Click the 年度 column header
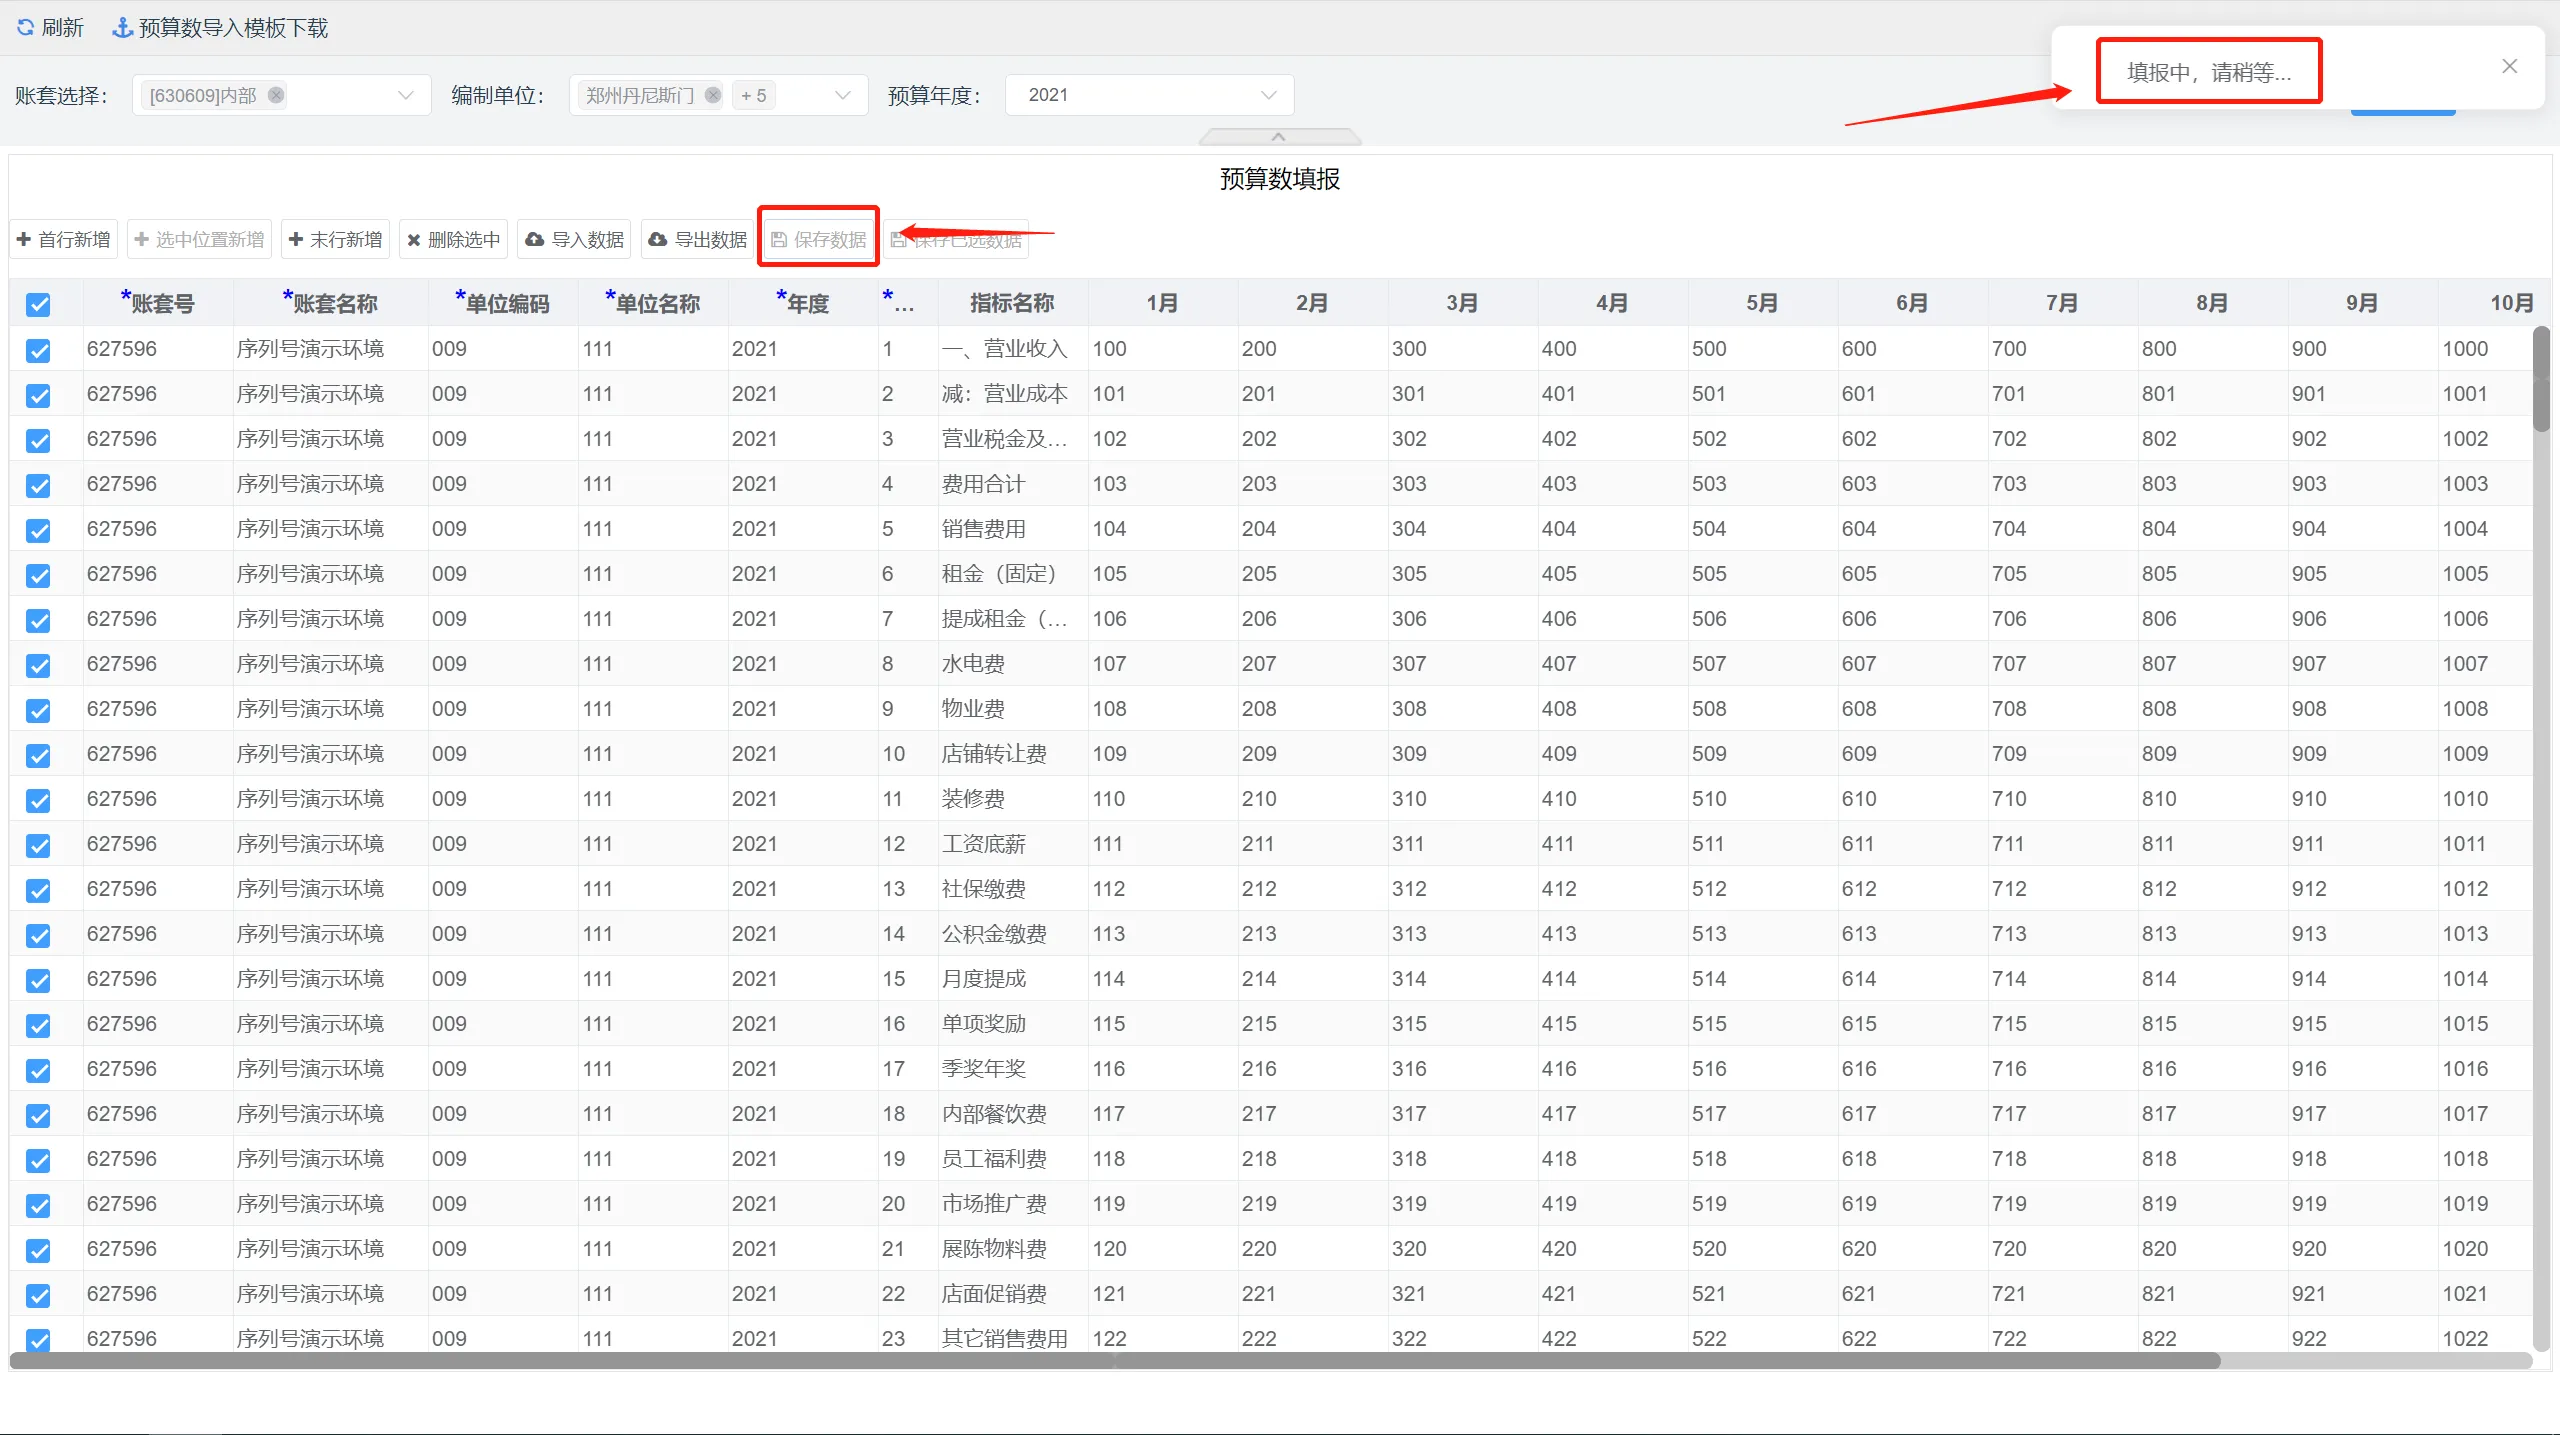 803,303
